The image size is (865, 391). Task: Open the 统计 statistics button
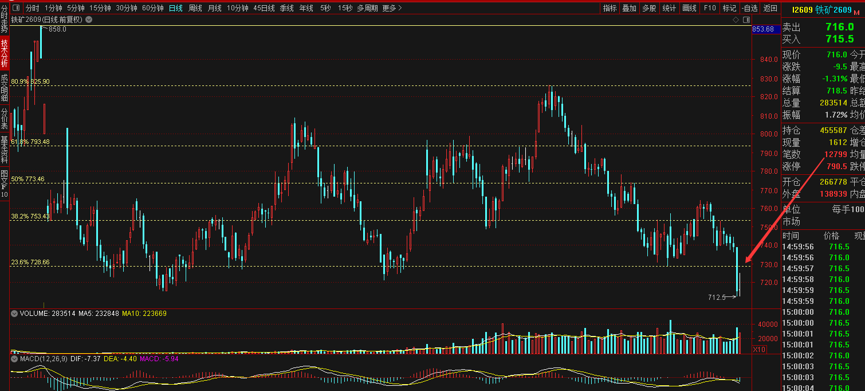pos(669,8)
